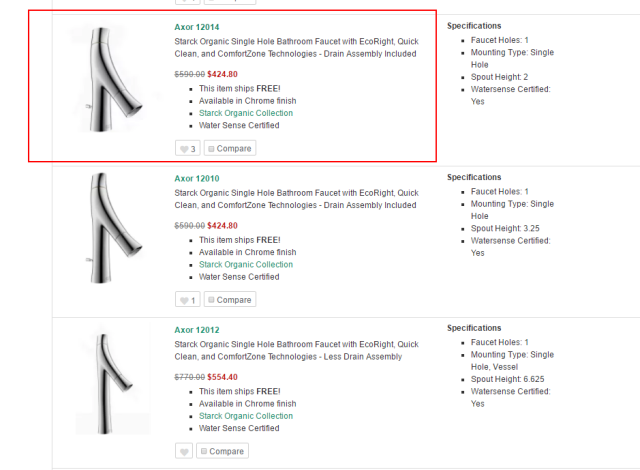The height and width of the screenshot is (470, 640).
Task: Open the Axor 12014 product title link
Action: 197,27
